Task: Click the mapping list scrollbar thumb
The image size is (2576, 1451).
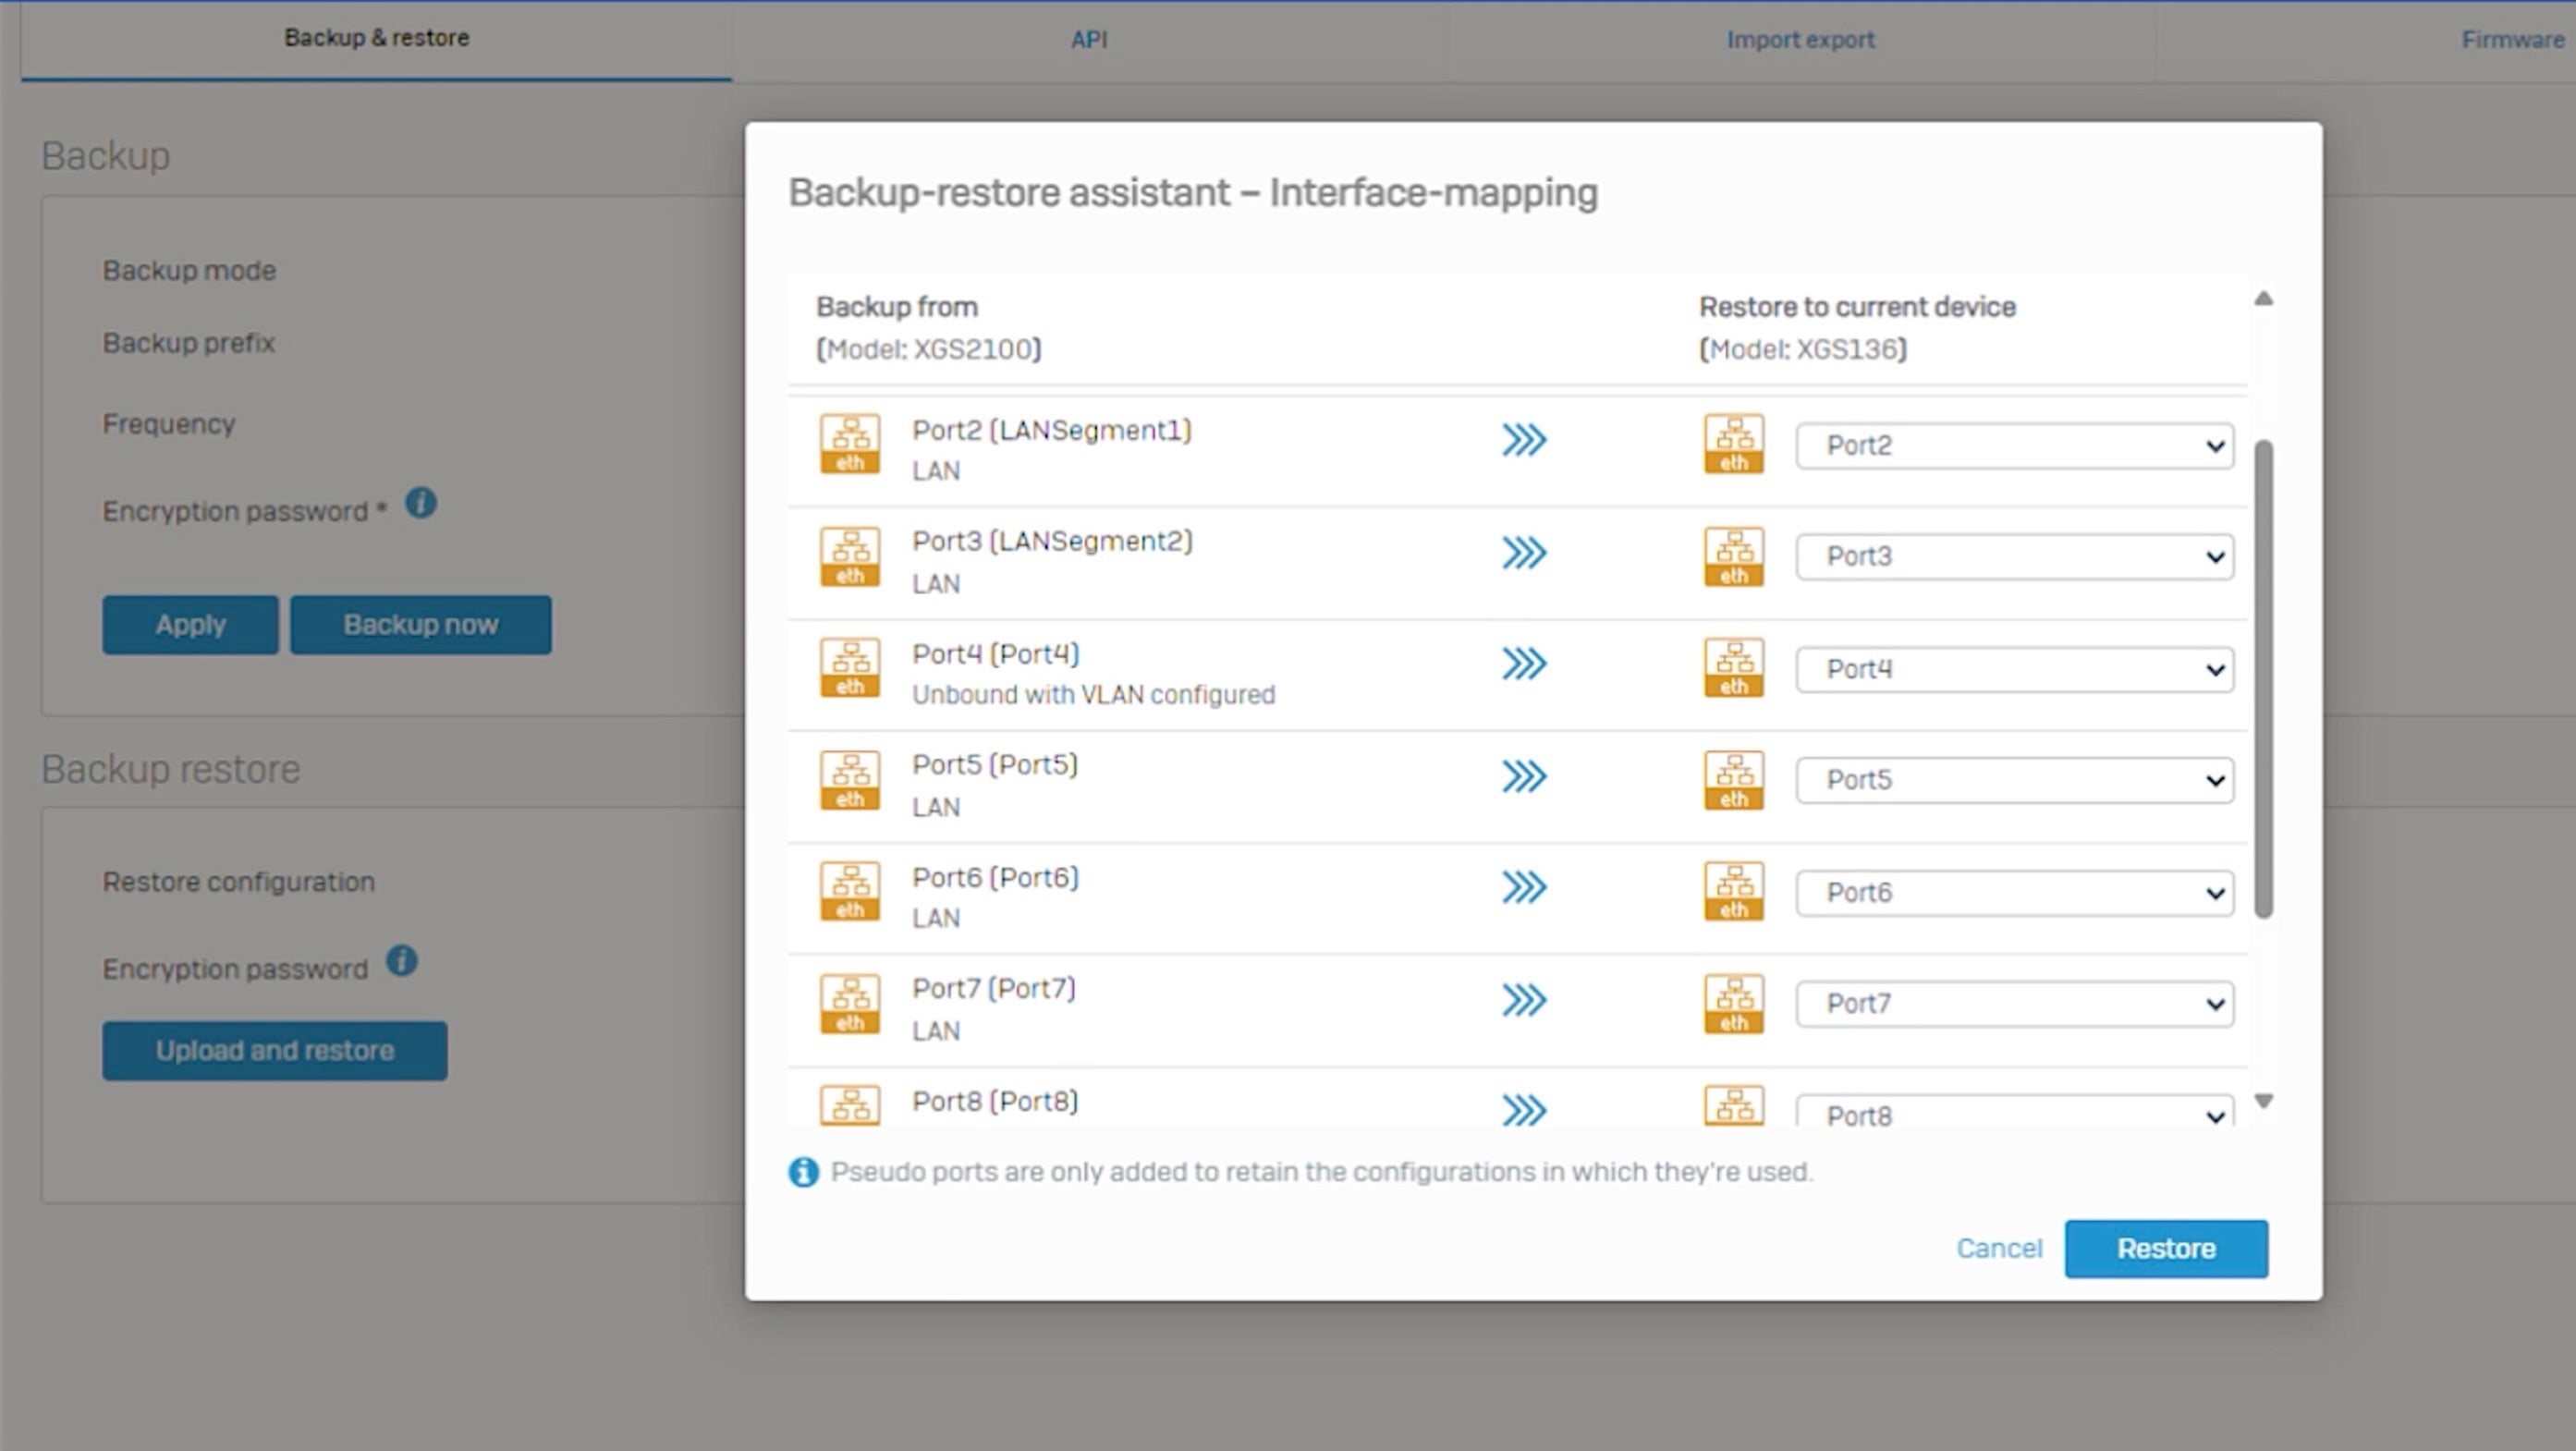Action: (2263, 678)
